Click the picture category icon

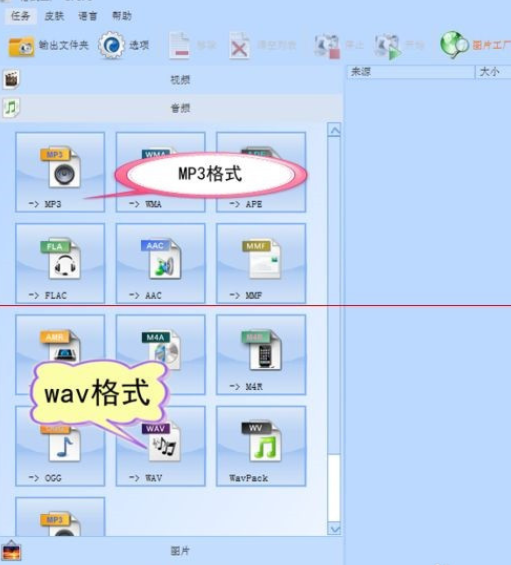point(11,551)
